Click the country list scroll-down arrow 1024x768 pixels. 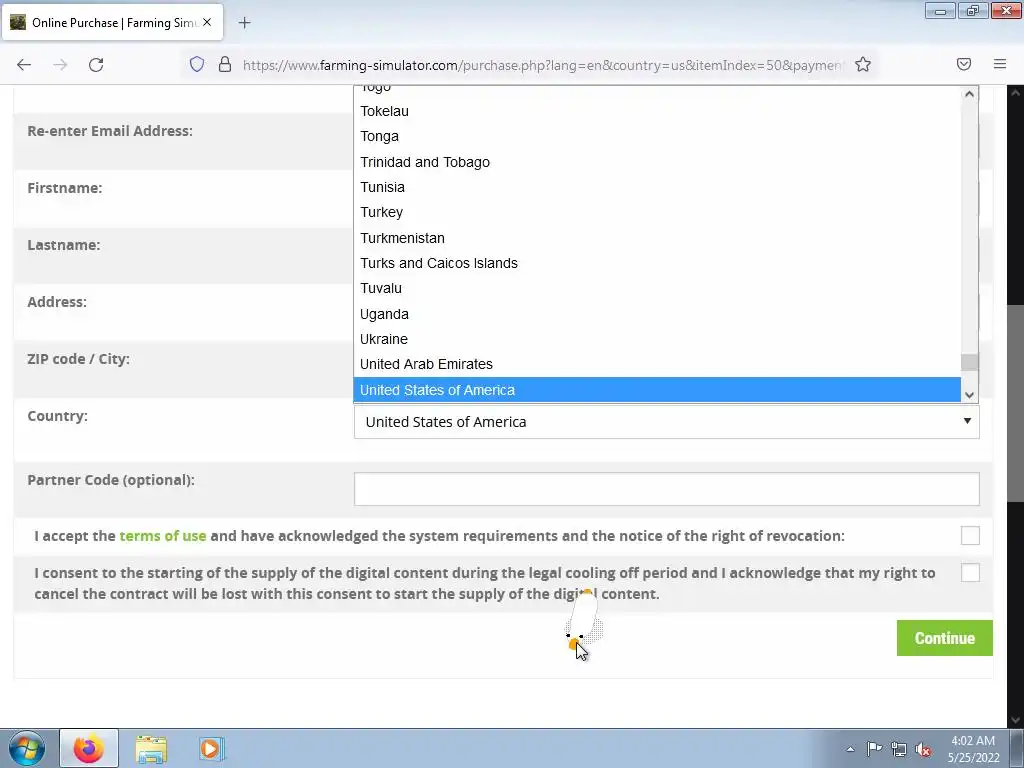pyautogui.click(x=969, y=394)
